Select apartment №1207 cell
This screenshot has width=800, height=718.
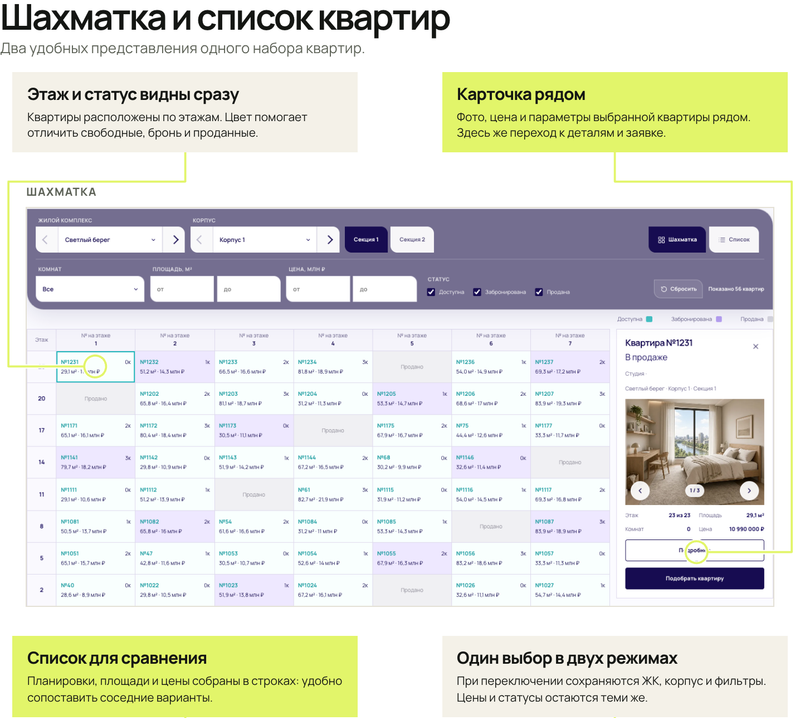[x=570, y=399]
